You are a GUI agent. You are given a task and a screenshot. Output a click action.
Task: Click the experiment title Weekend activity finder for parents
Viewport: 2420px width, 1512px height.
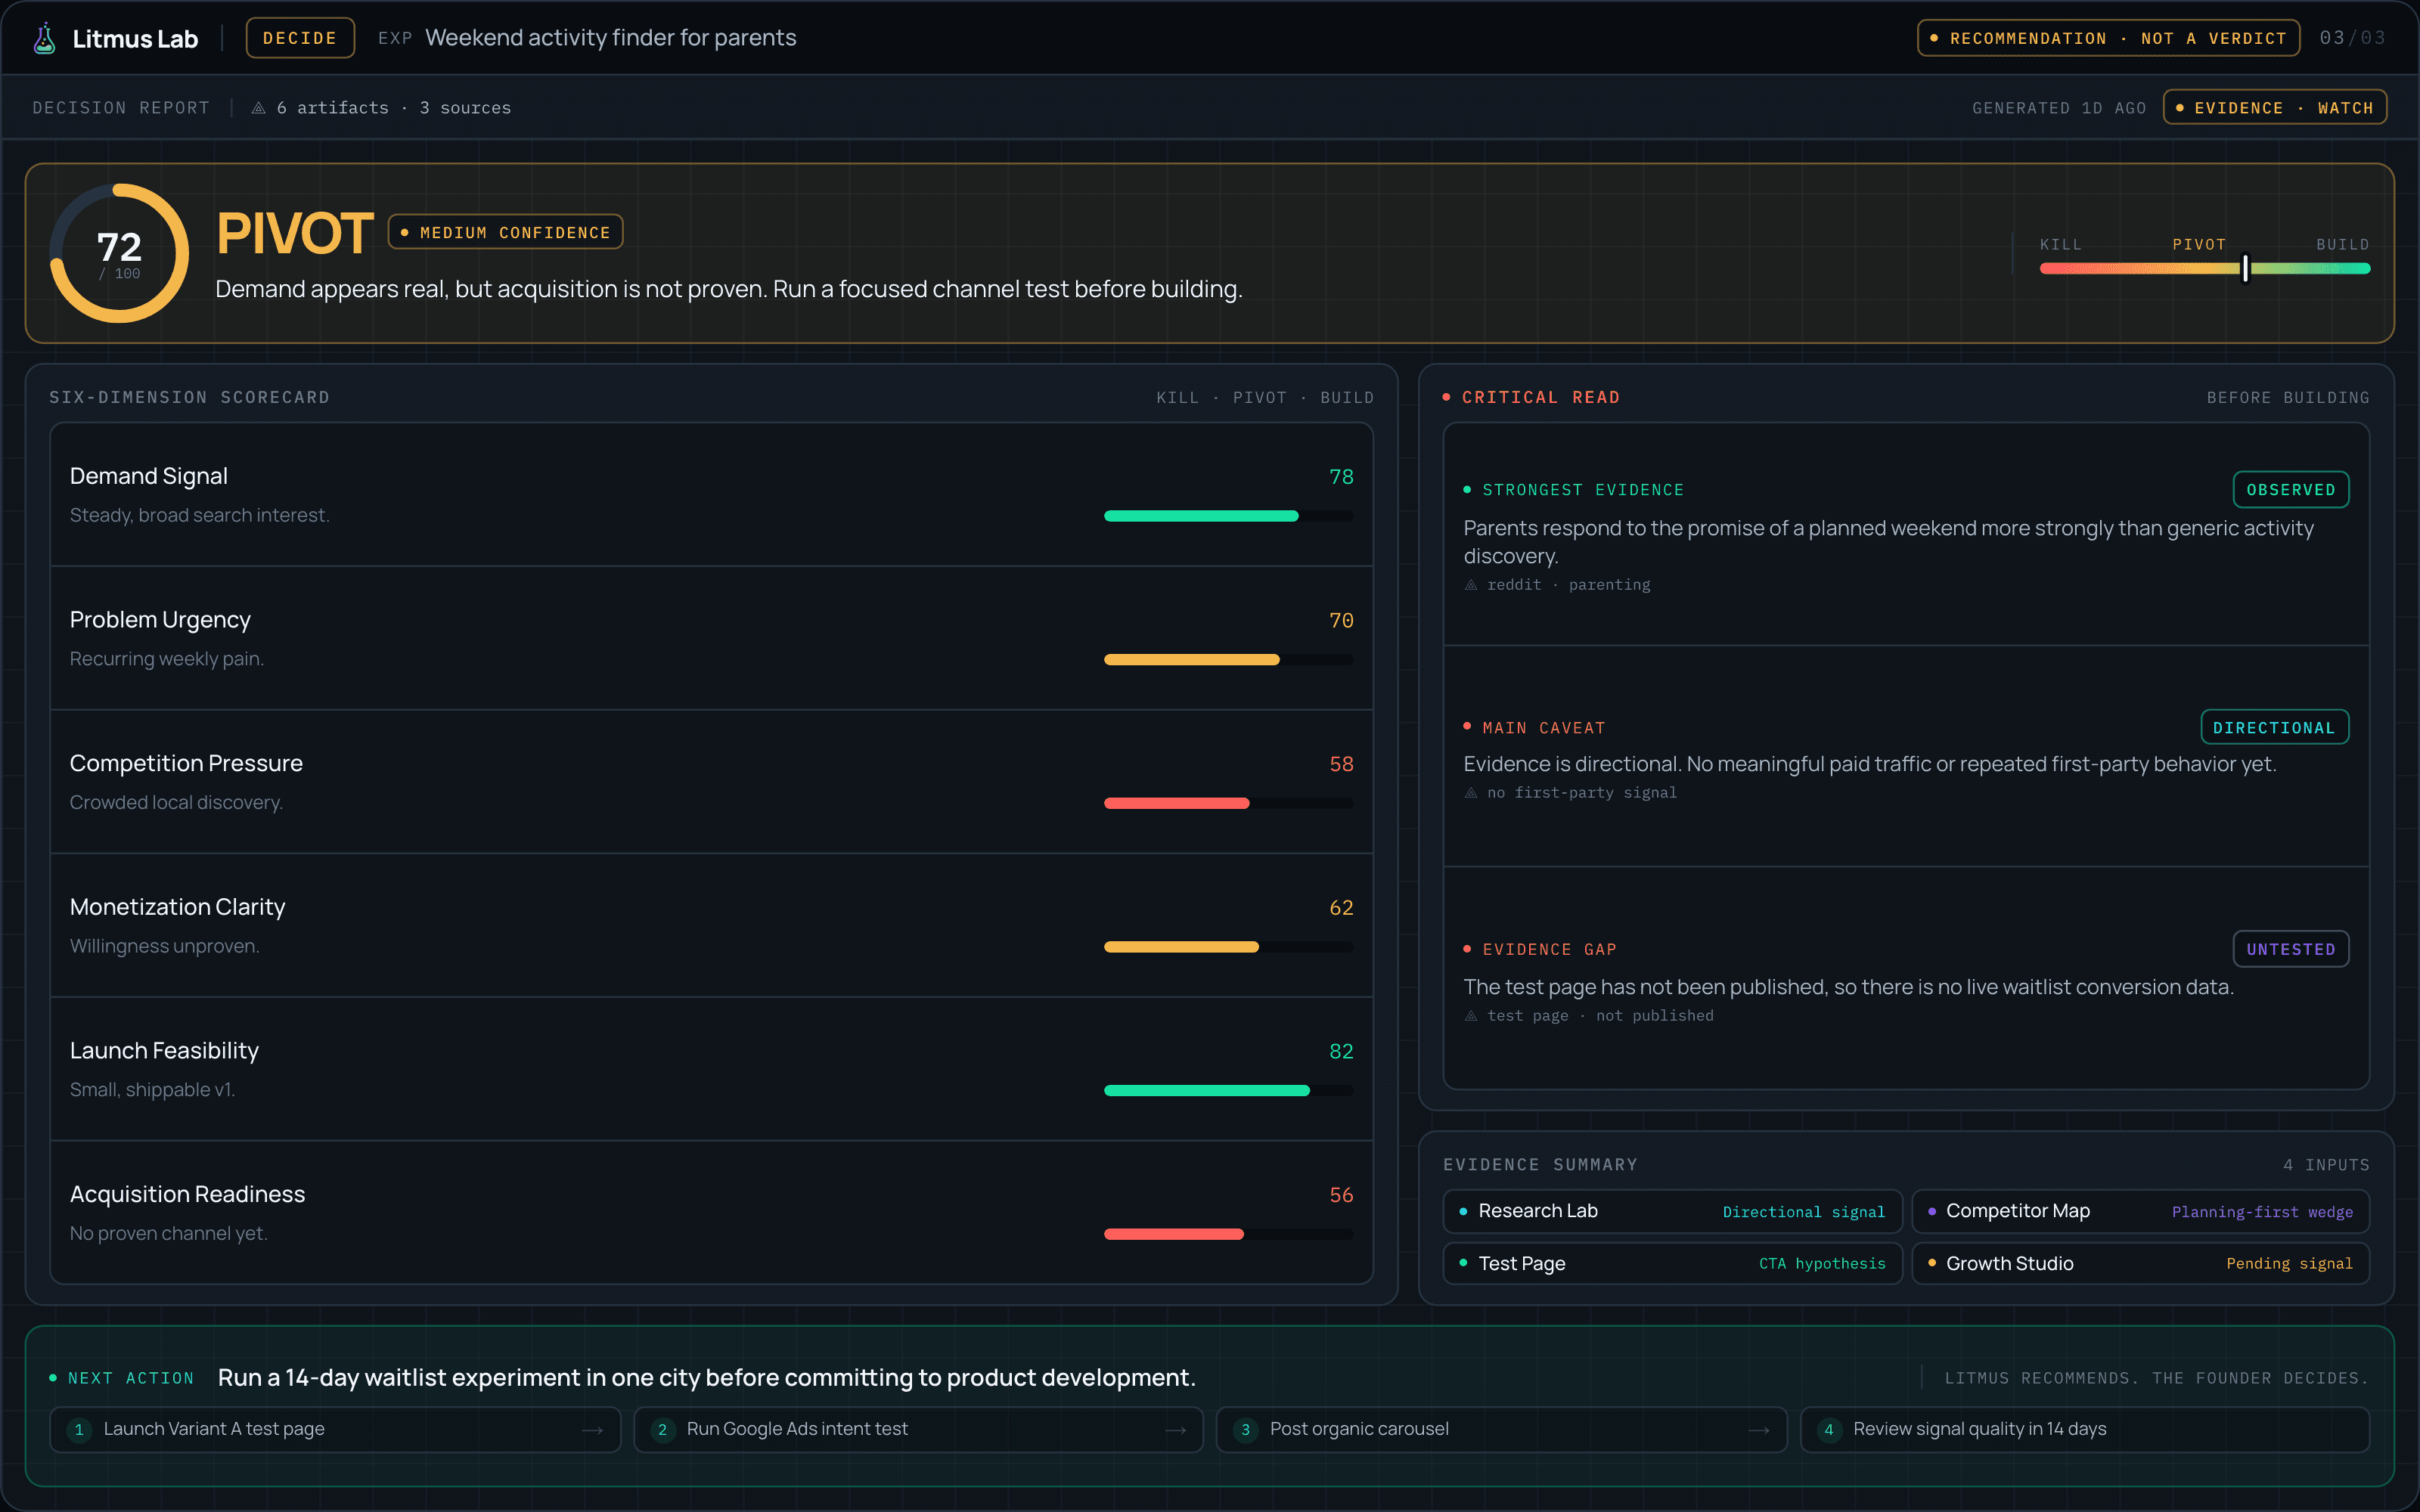click(x=611, y=38)
